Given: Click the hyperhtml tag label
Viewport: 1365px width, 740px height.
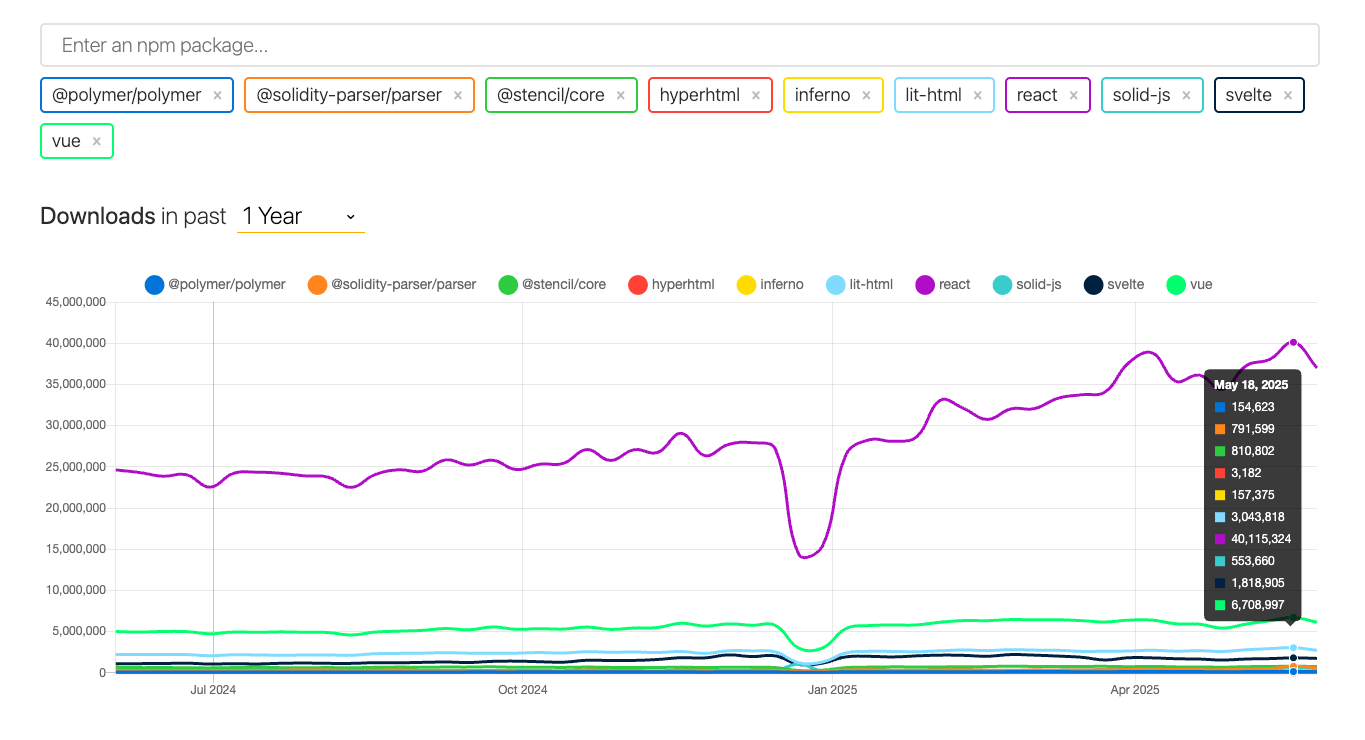Looking at the screenshot, I should [700, 95].
